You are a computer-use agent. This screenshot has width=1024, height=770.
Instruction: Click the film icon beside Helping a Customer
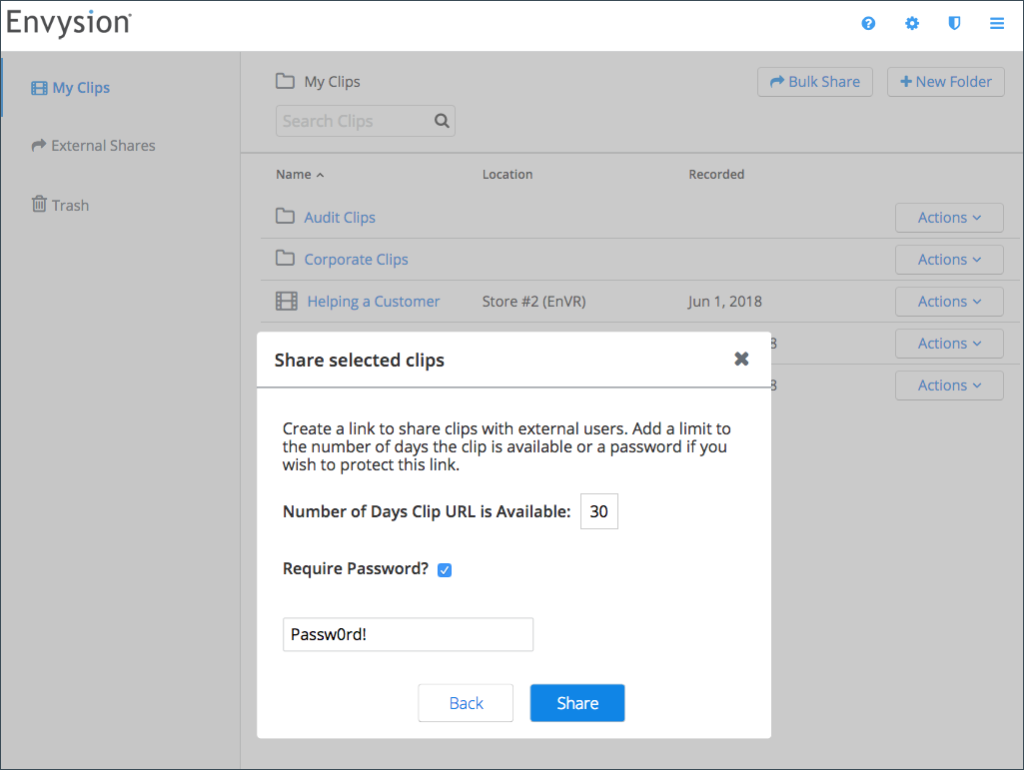pos(287,301)
